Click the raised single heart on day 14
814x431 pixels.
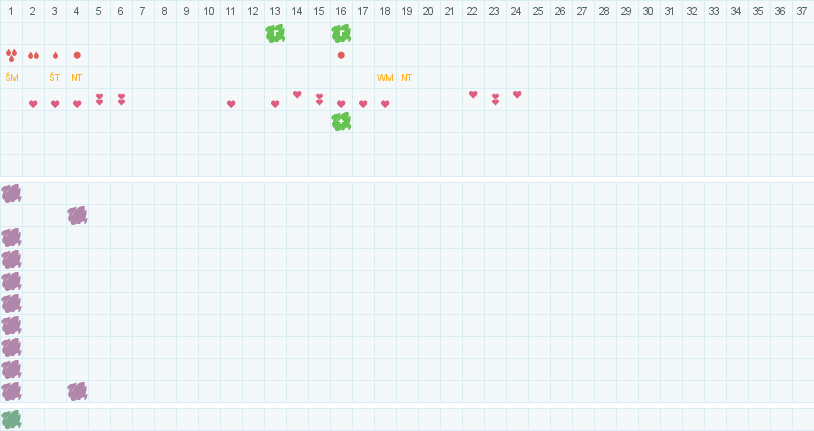coord(297,95)
